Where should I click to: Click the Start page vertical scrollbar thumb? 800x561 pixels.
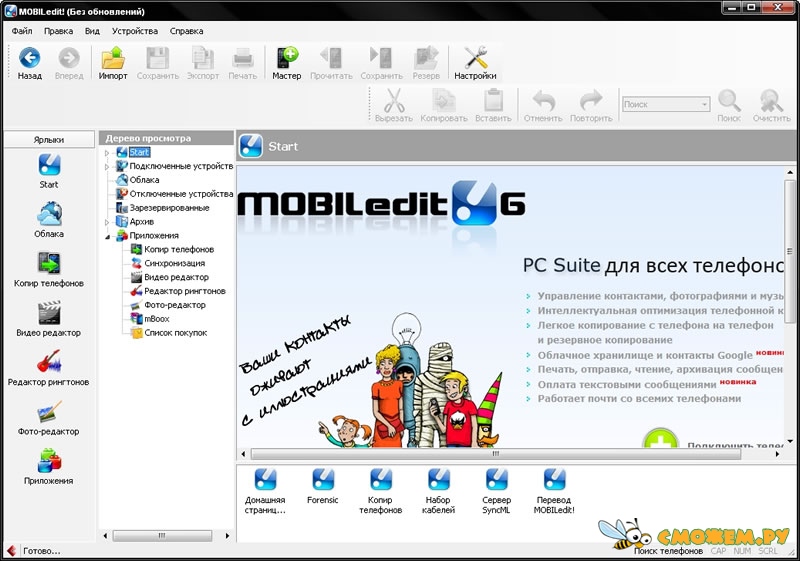click(789, 251)
